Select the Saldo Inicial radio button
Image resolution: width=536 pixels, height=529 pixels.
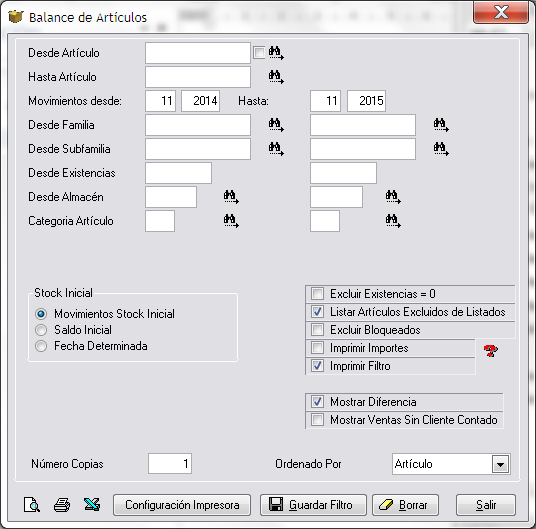41,330
